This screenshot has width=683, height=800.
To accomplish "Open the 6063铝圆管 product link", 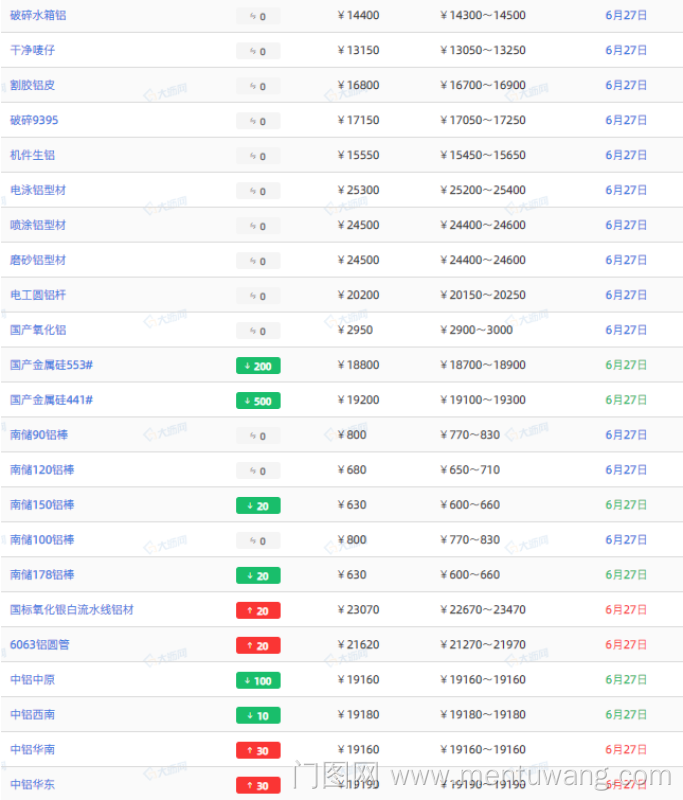I will click(x=40, y=645).
